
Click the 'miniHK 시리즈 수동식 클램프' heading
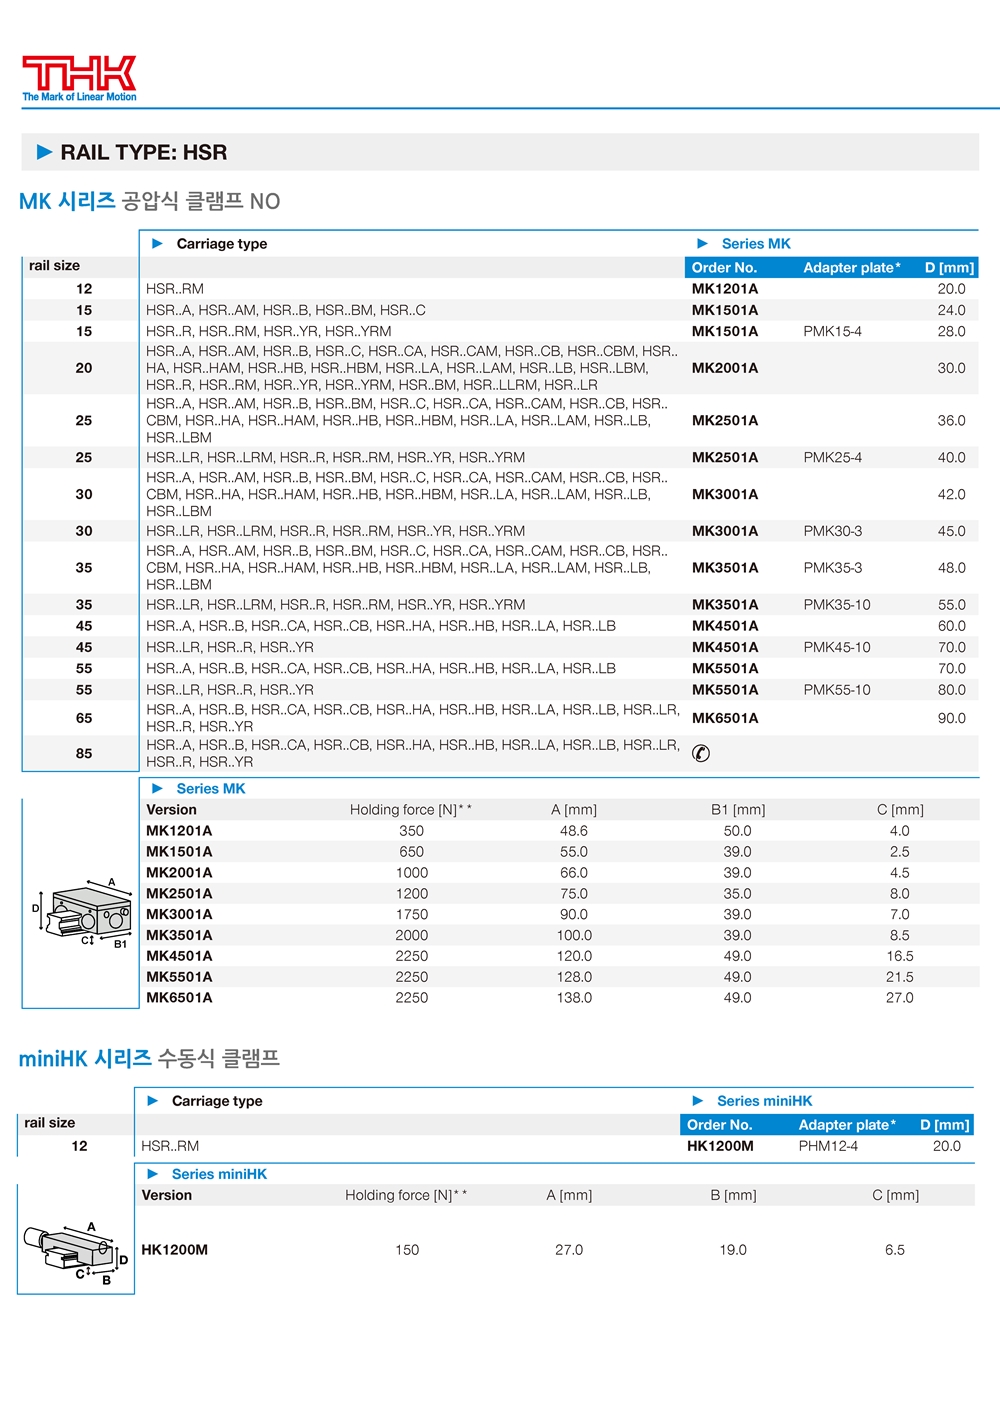(149, 1058)
